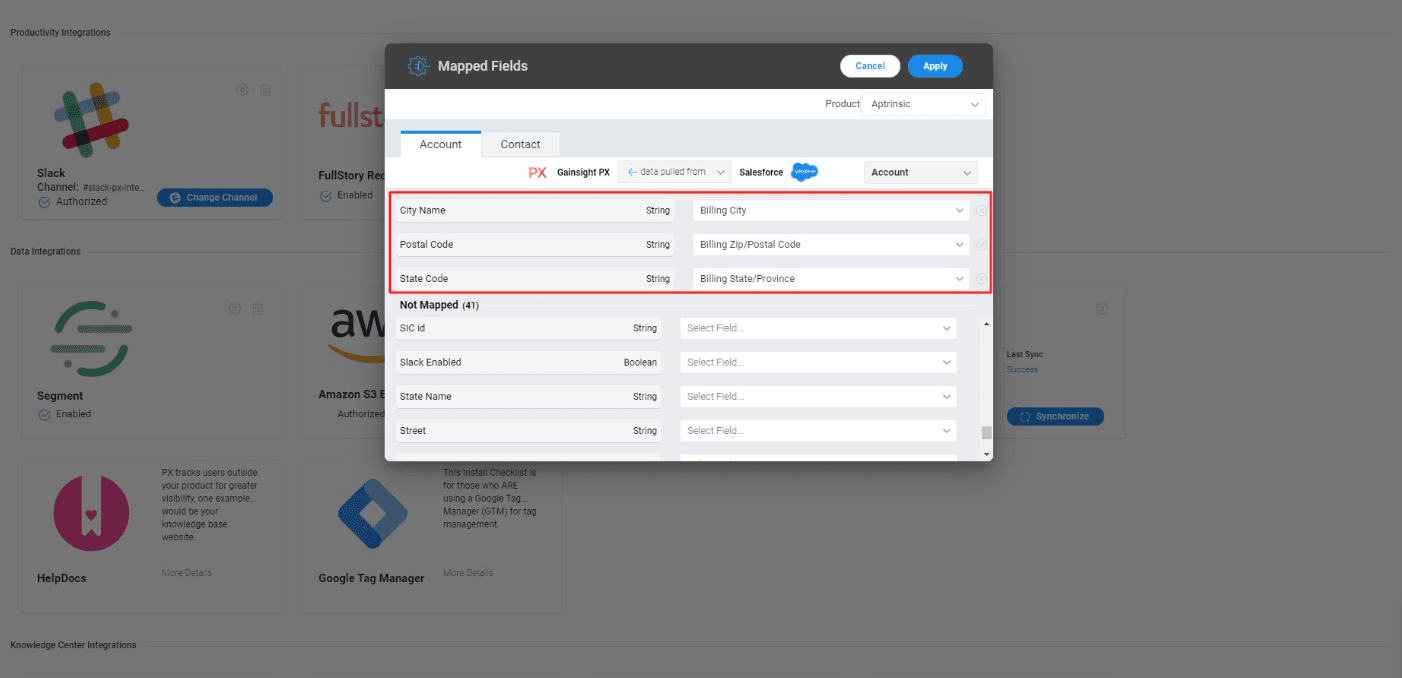This screenshot has width=1402, height=678.
Task: Click the scroll up arrow in dialog
Action: tap(987, 324)
